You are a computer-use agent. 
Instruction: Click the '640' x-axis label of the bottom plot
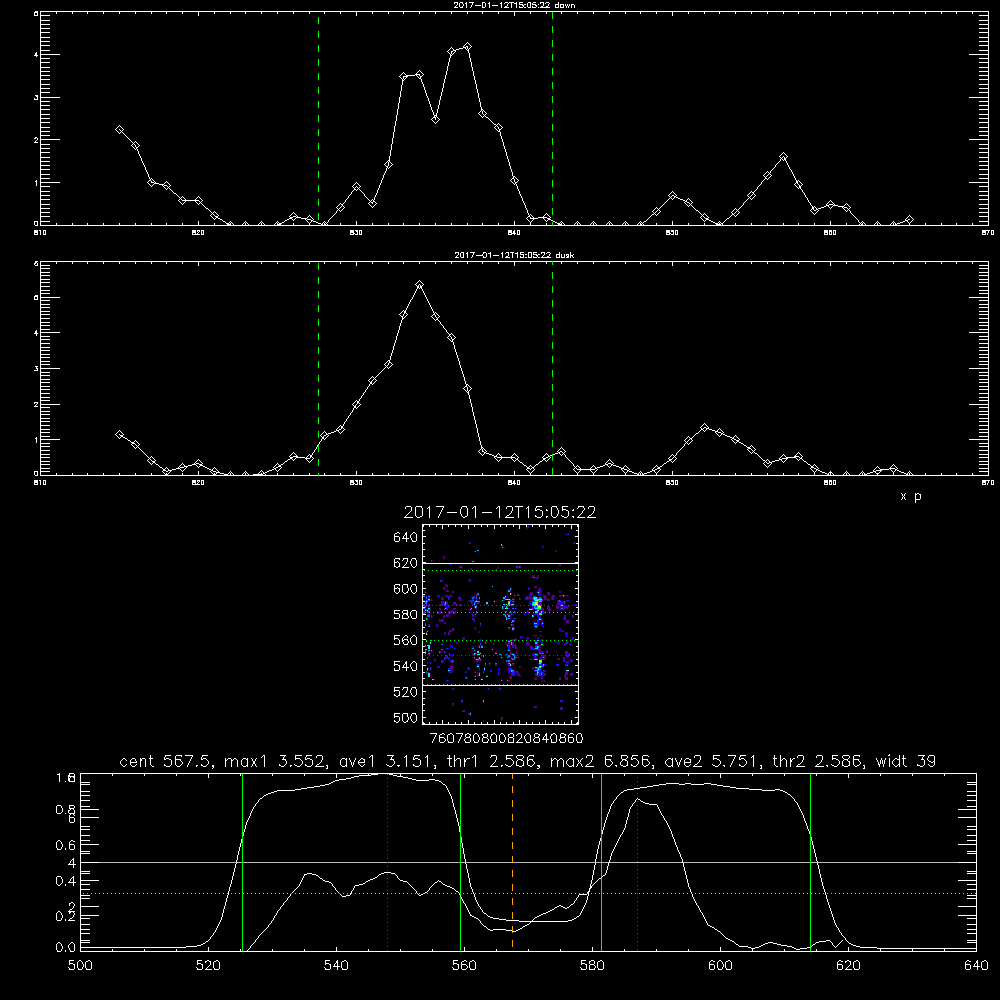coord(976,966)
